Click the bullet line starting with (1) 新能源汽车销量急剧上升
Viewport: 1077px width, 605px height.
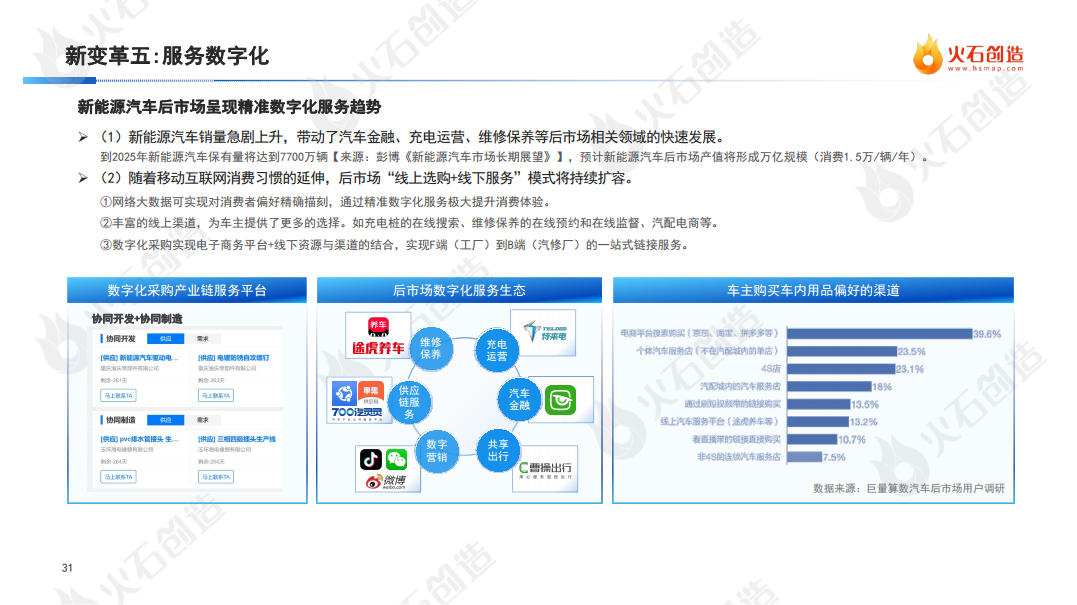pyautogui.click(x=411, y=137)
